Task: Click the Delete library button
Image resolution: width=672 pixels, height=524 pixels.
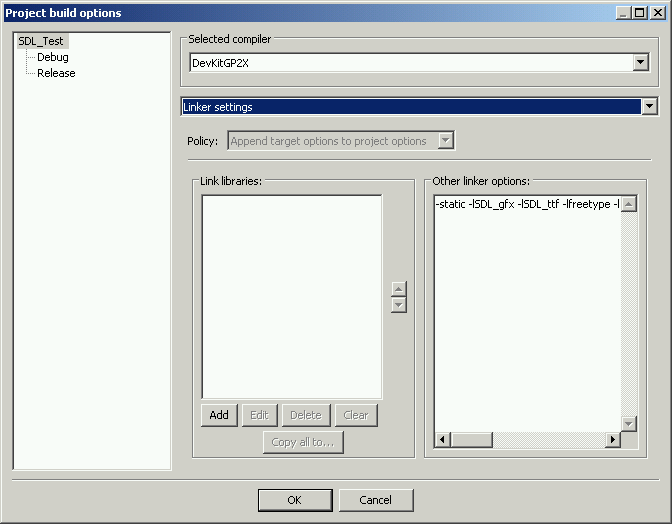Action: pos(305,415)
